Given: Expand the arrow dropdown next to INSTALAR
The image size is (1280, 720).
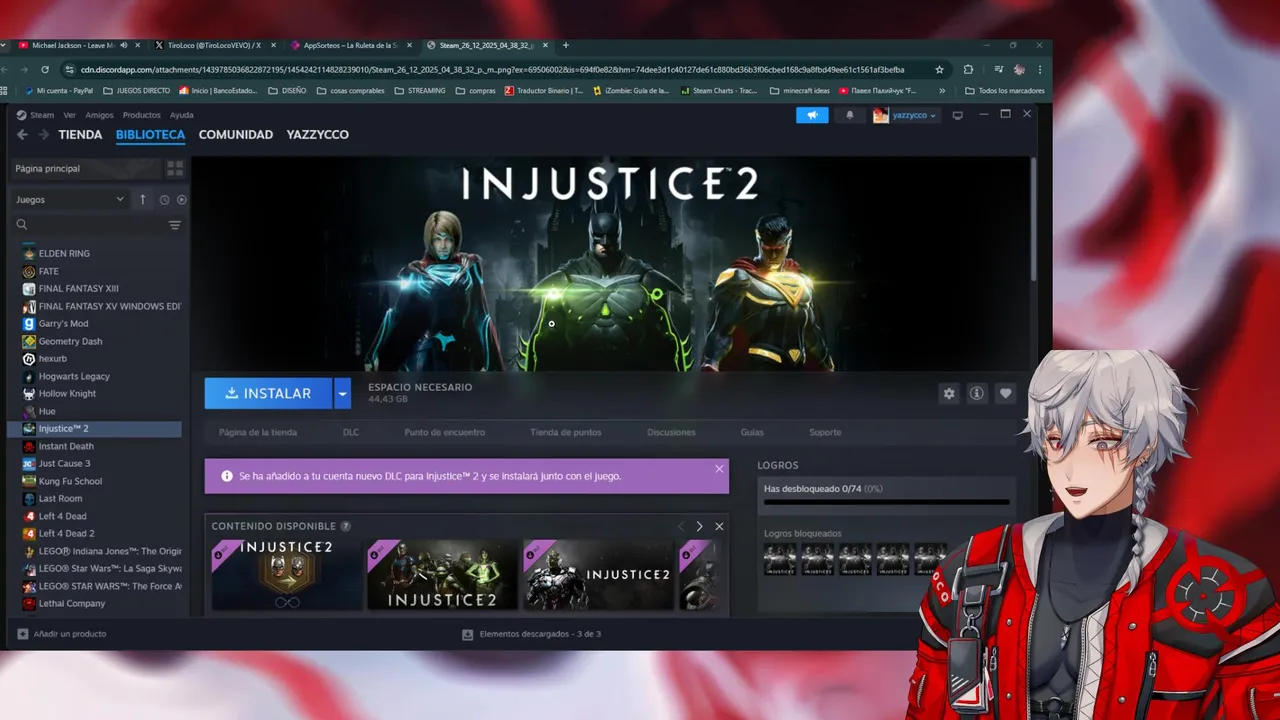Looking at the screenshot, I should [343, 394].
